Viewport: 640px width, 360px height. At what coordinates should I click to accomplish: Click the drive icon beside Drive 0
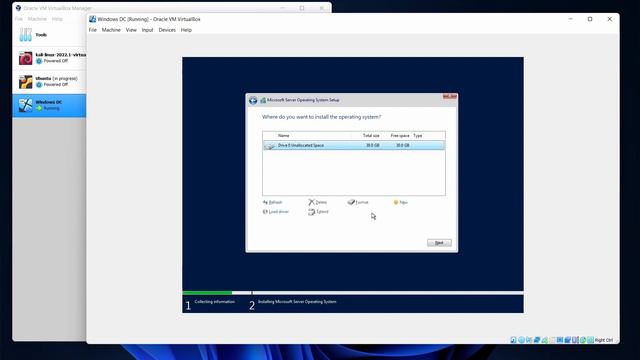(x=270, y=146)
